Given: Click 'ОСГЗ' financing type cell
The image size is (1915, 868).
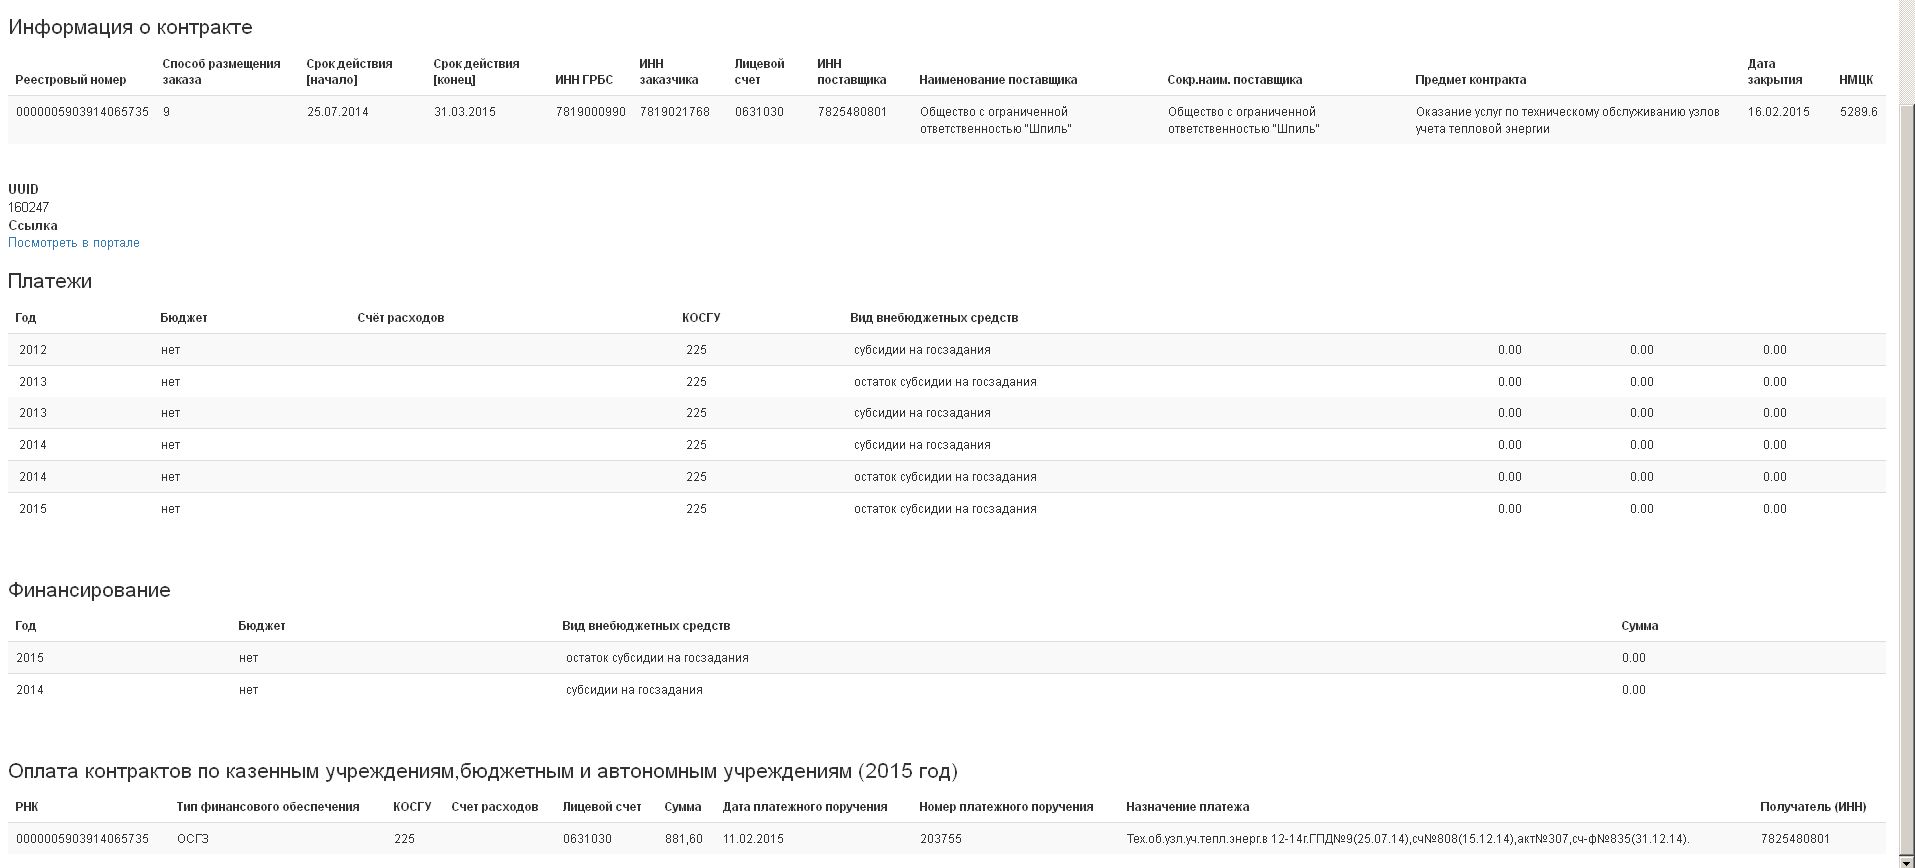Looking at the screenshot, I should click(193, 839).
